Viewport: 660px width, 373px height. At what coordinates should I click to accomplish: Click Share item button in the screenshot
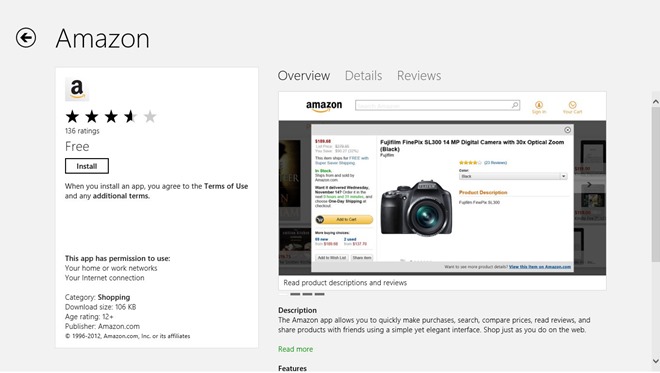[x=362, y=258]
